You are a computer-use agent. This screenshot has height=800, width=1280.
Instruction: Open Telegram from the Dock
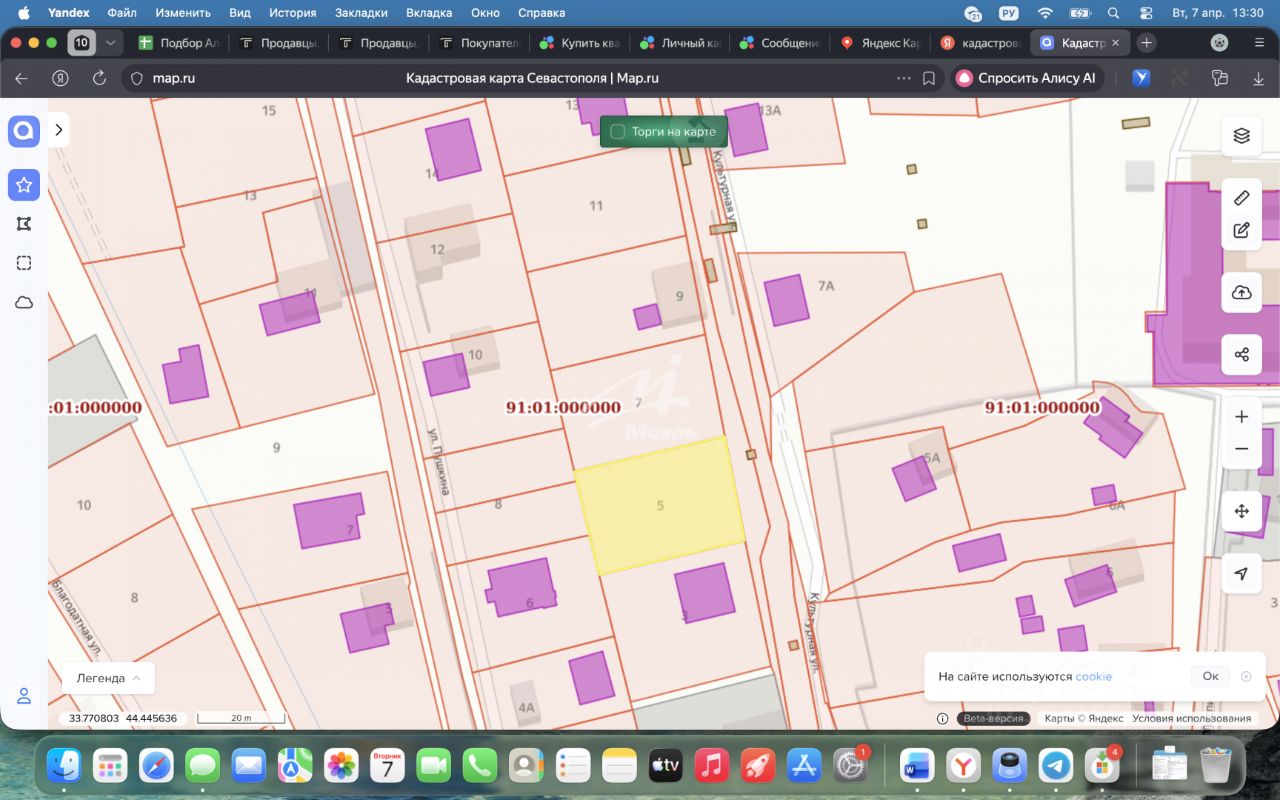pyautogui.click(x=1056, y=766)
